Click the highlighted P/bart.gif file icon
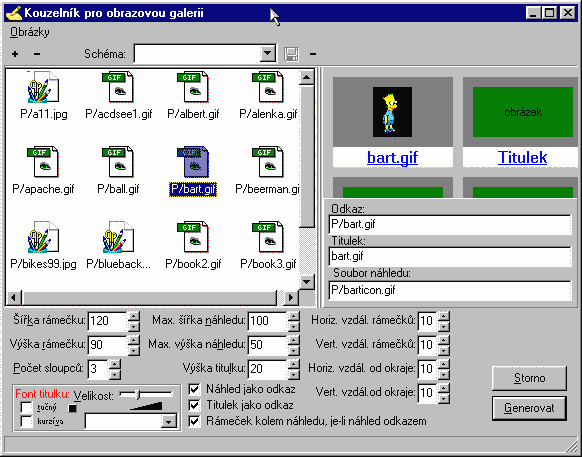Image resolution: width=582 pixels, height=457 pixels. pyautogui.click(x=193, y=162)
